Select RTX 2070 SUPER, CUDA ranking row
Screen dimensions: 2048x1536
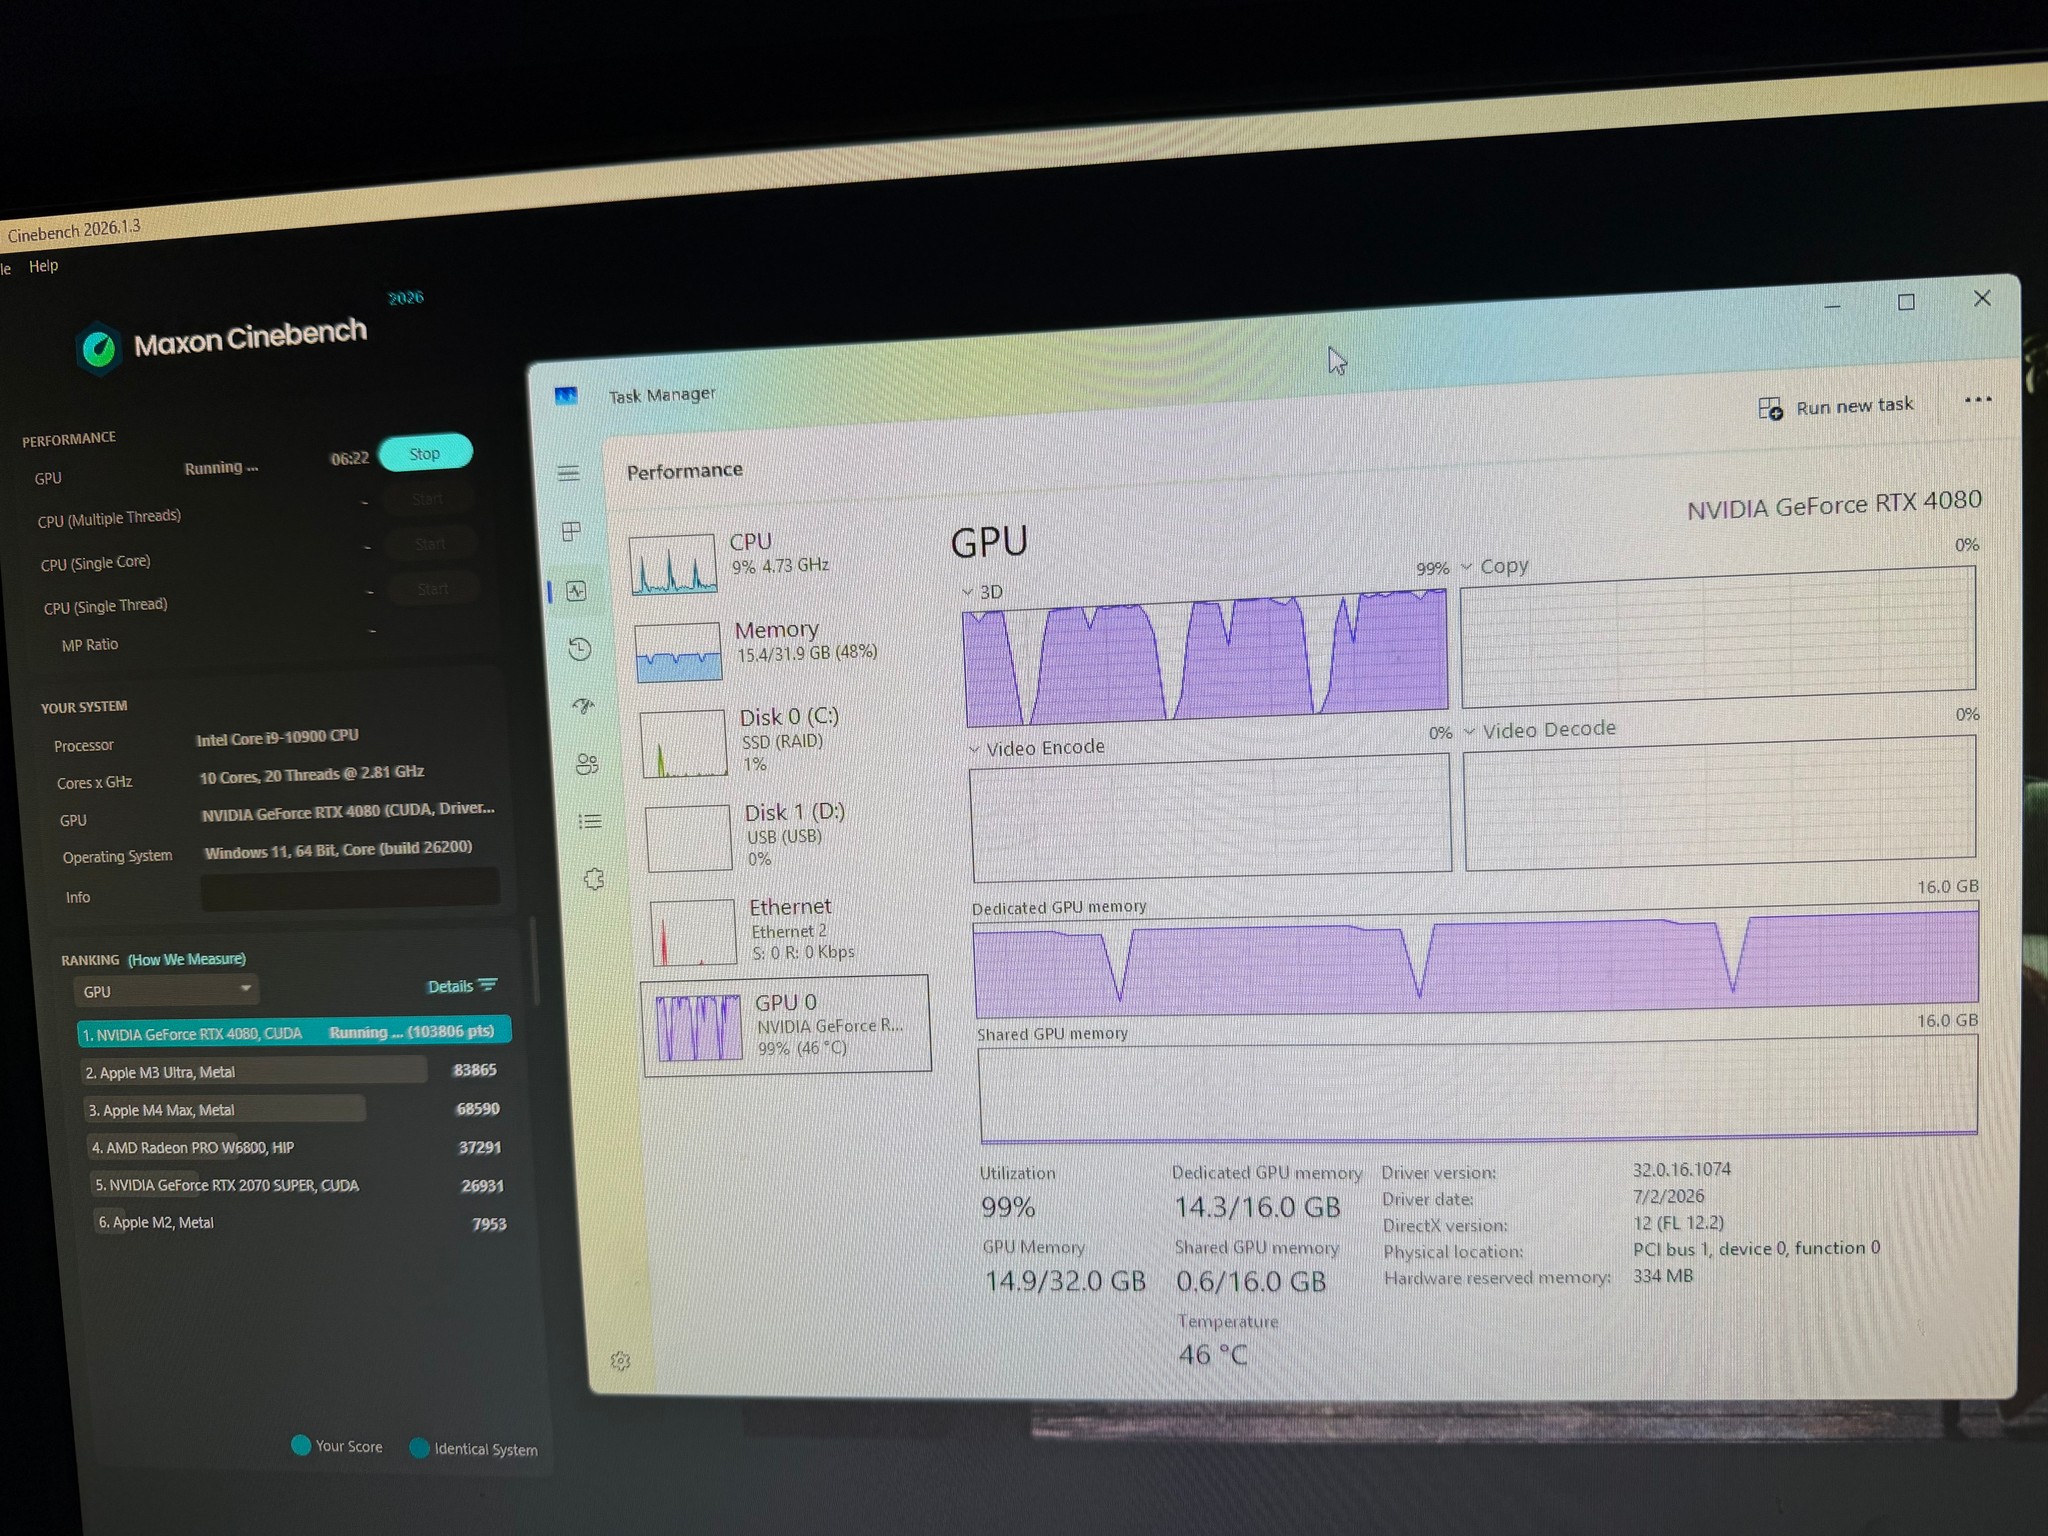pos(299,1185)
